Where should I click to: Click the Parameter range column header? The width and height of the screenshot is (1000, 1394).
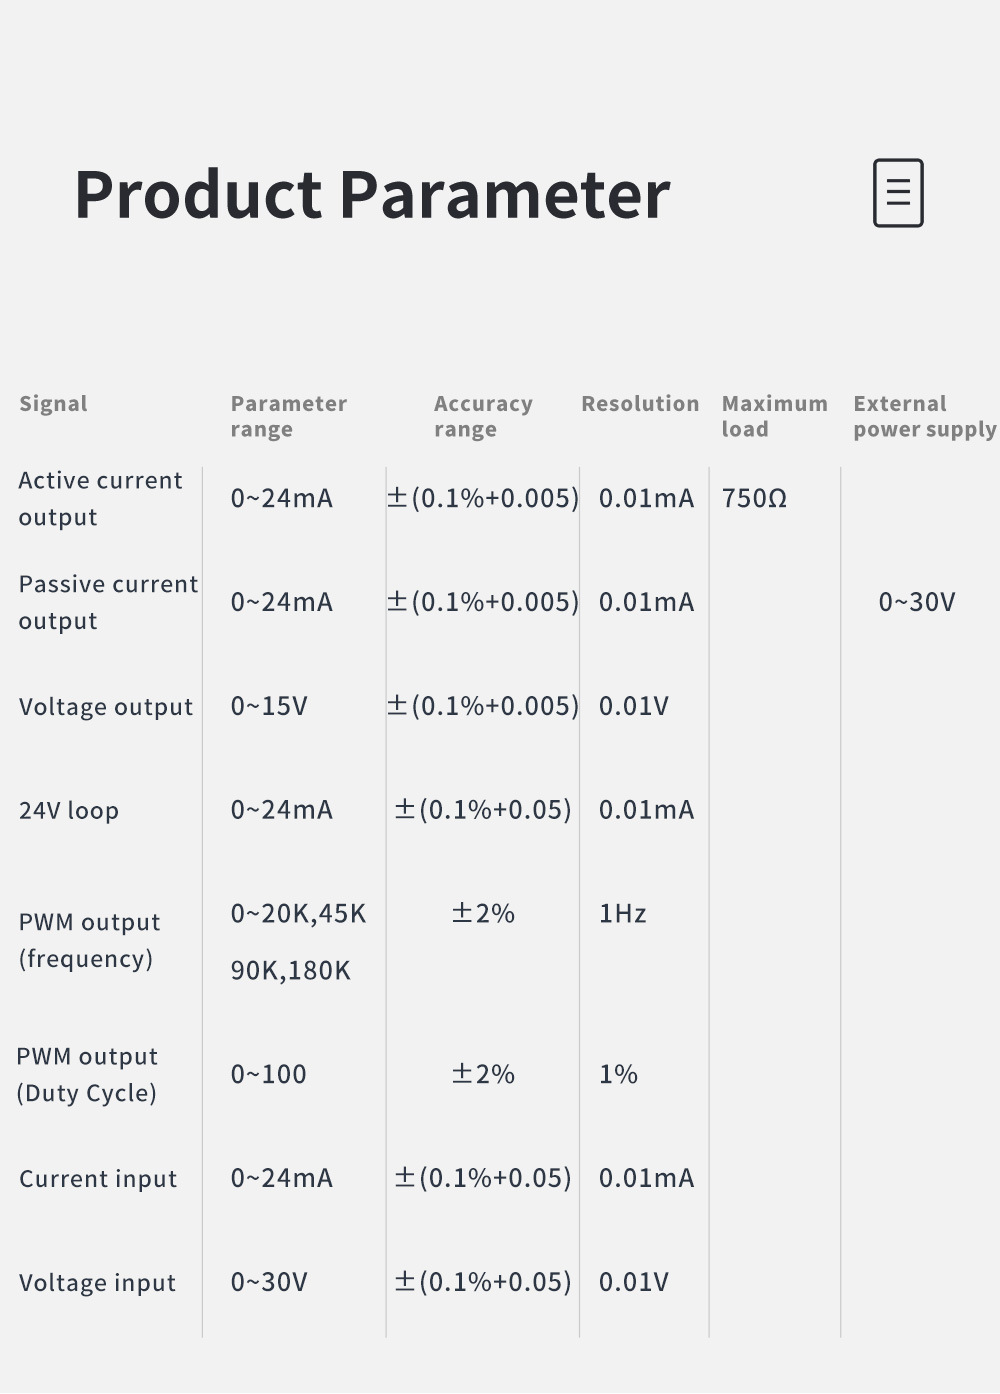[x=288, y=416]
